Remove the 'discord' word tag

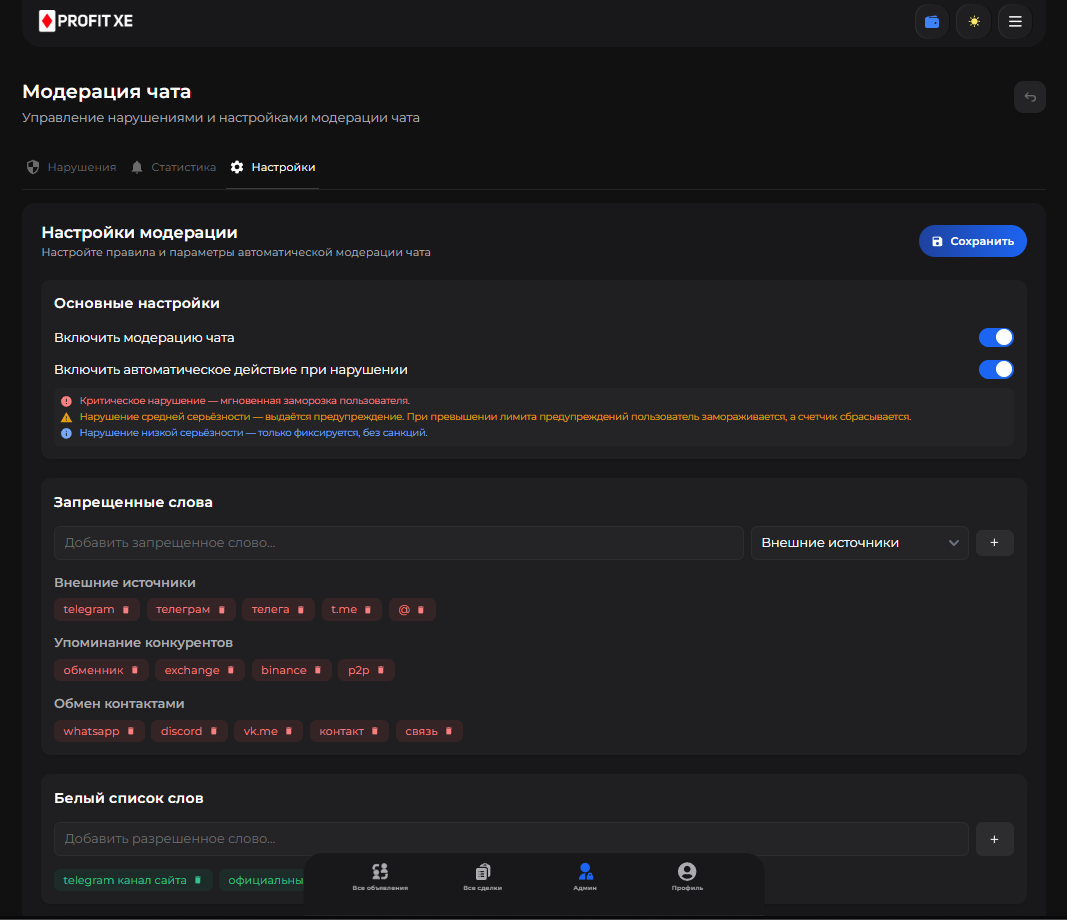click(x=214, y=731)
